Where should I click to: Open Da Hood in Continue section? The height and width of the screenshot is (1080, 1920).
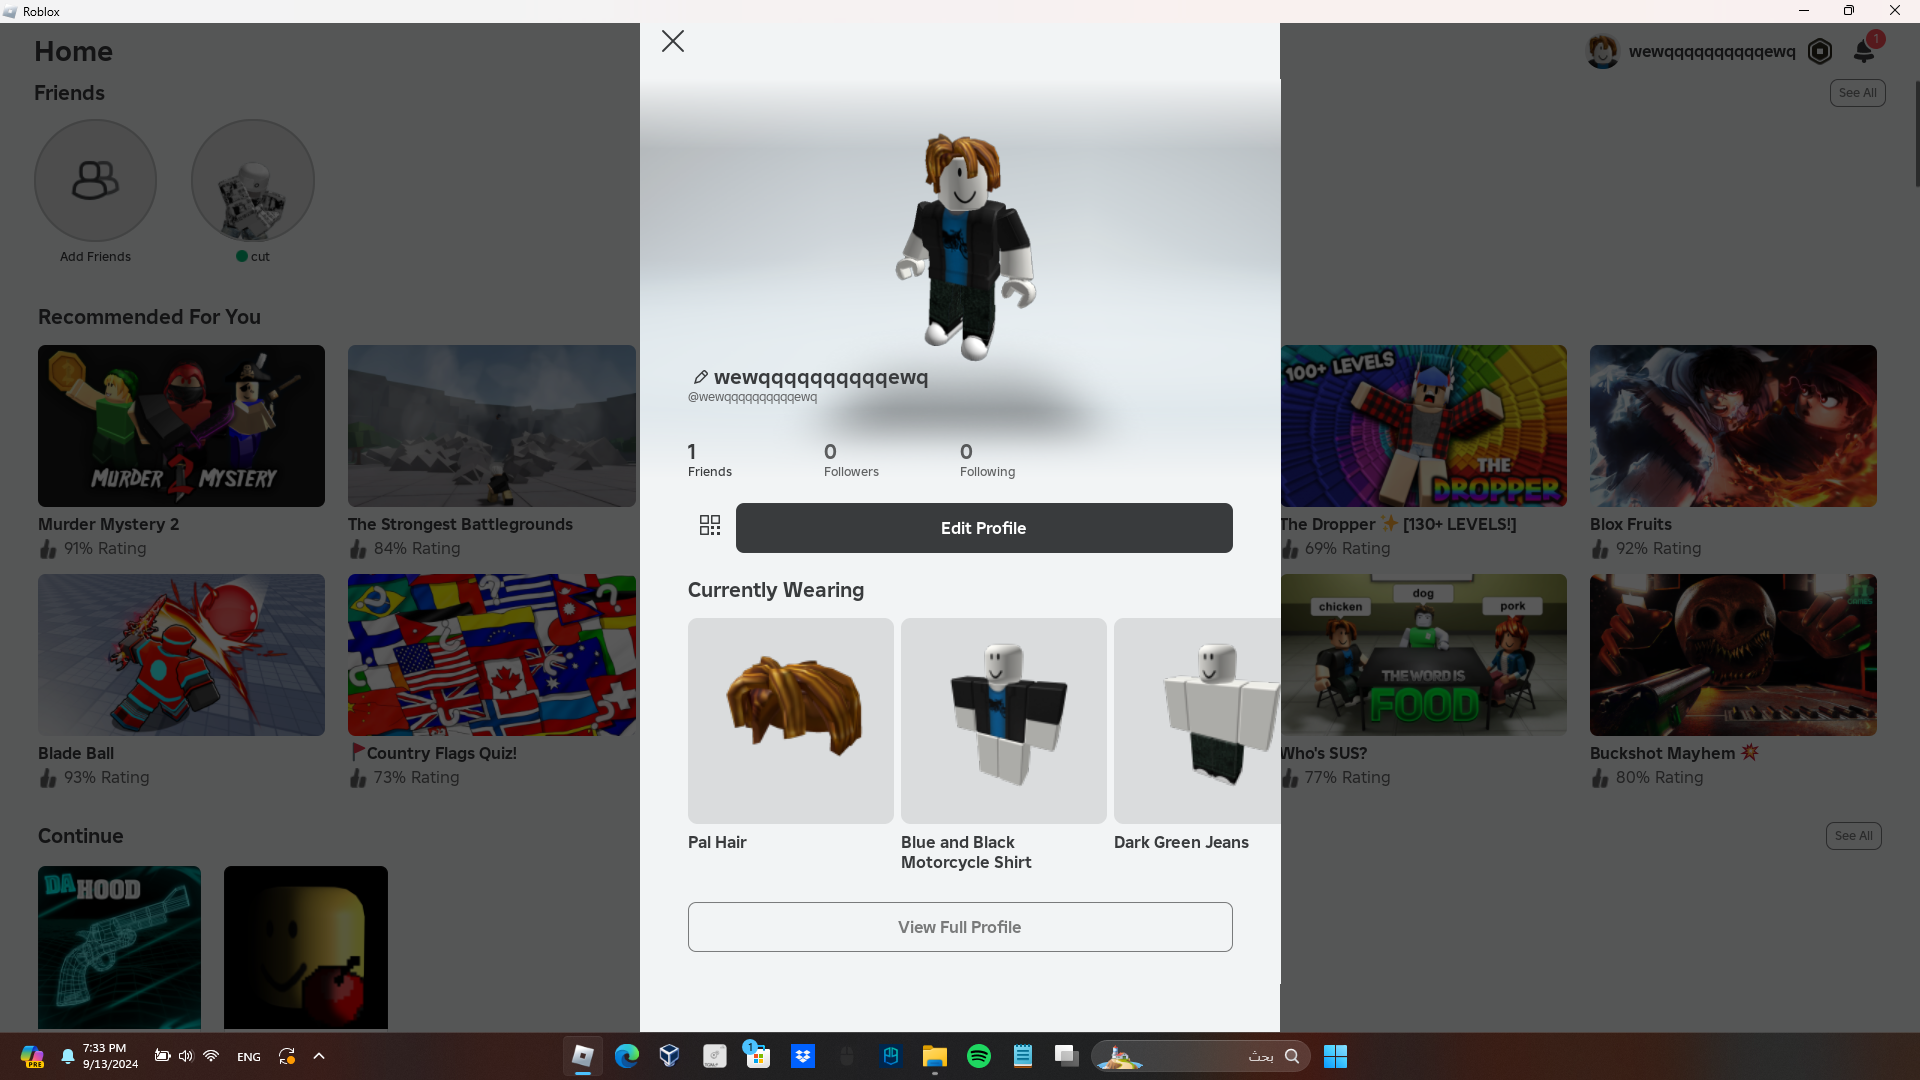tap(119, 947)
